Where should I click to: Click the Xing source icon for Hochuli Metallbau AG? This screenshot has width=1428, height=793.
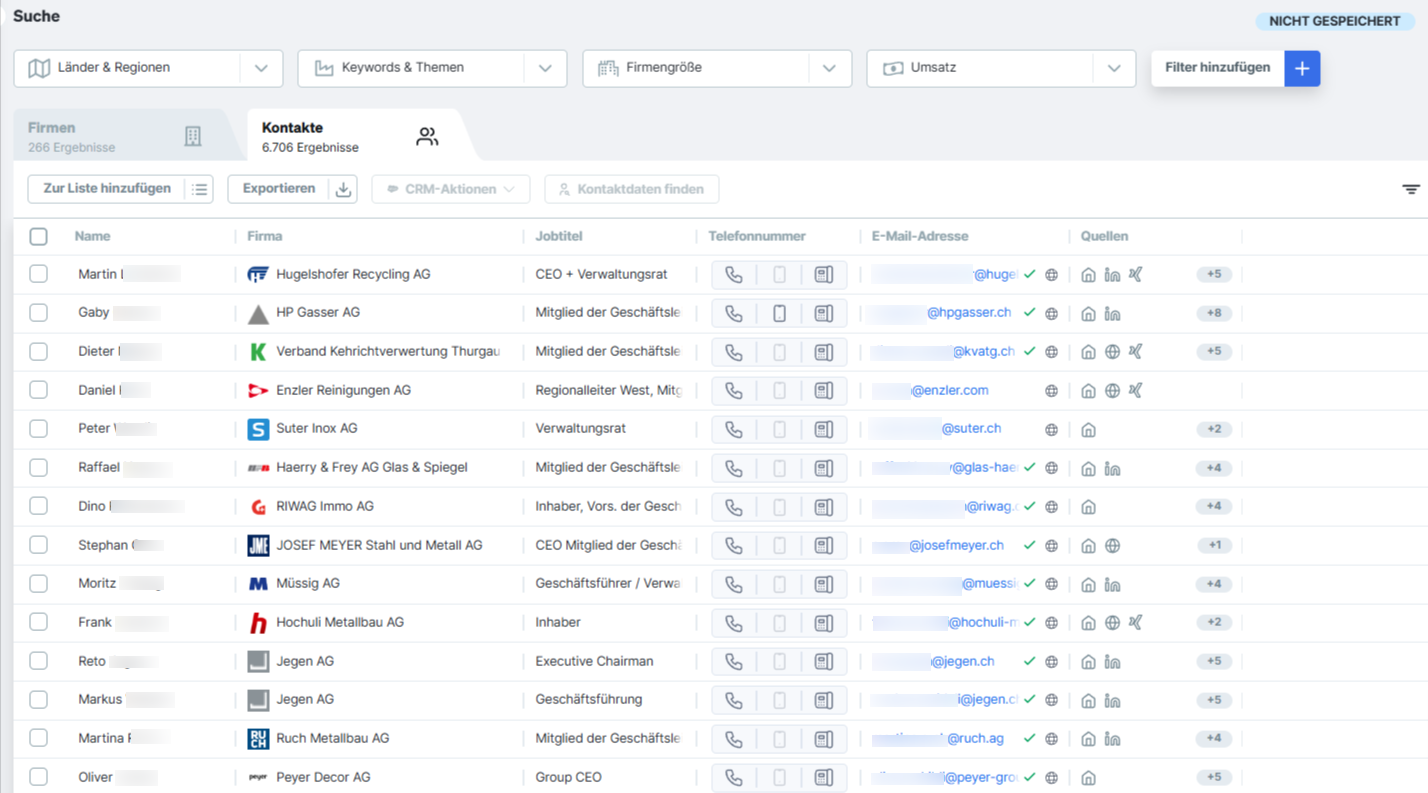click(x=1135, y=623)
